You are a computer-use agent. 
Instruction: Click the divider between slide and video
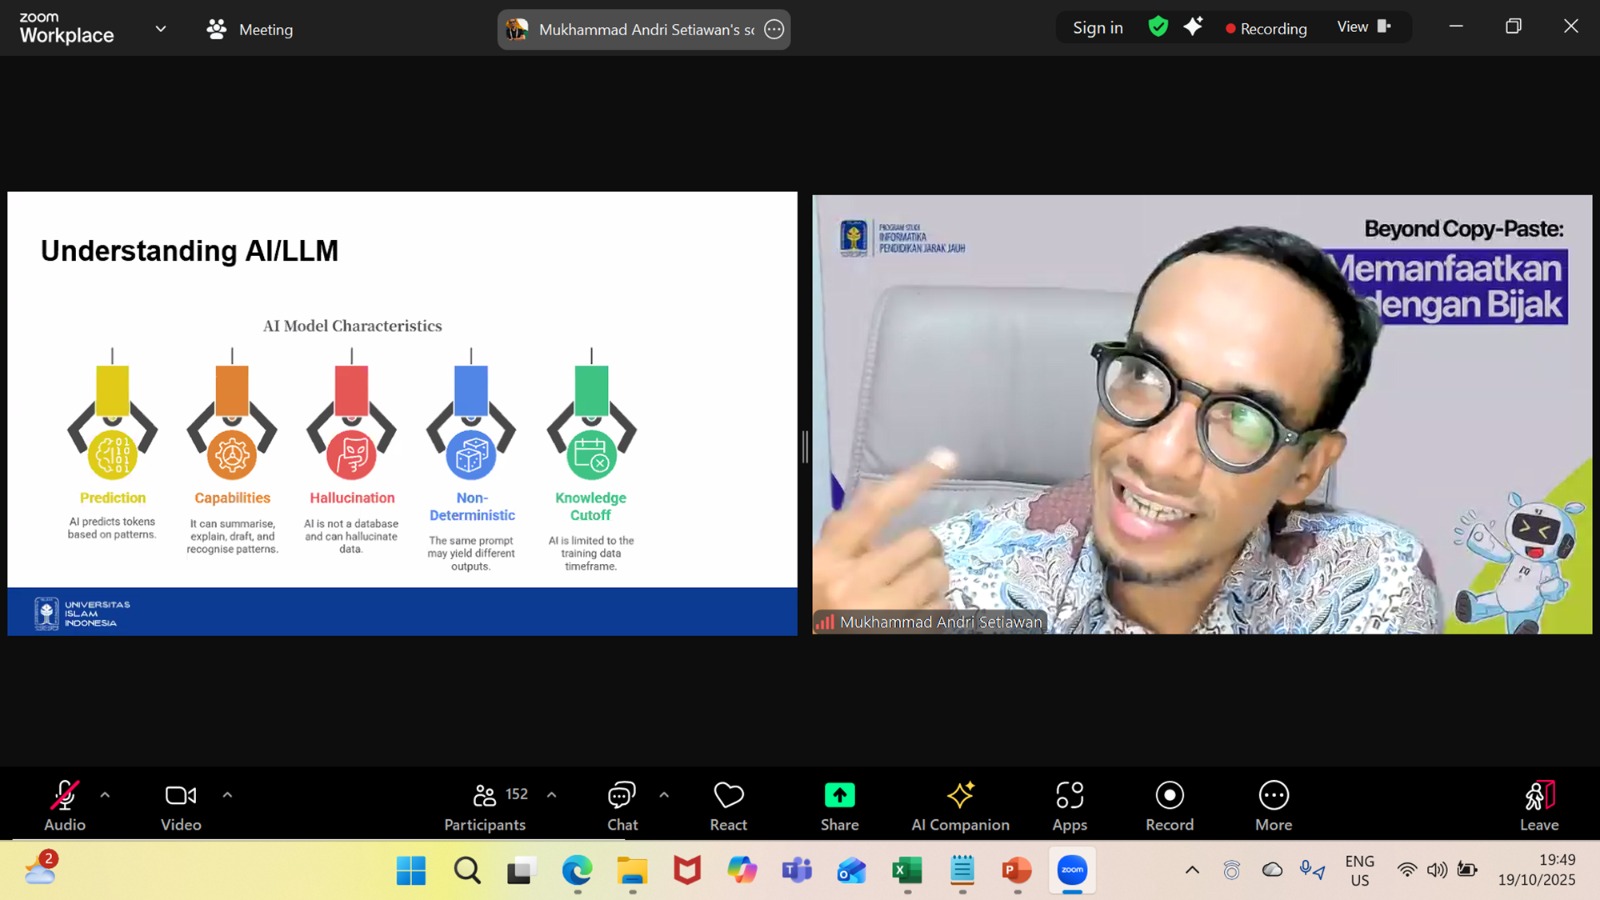805,446
